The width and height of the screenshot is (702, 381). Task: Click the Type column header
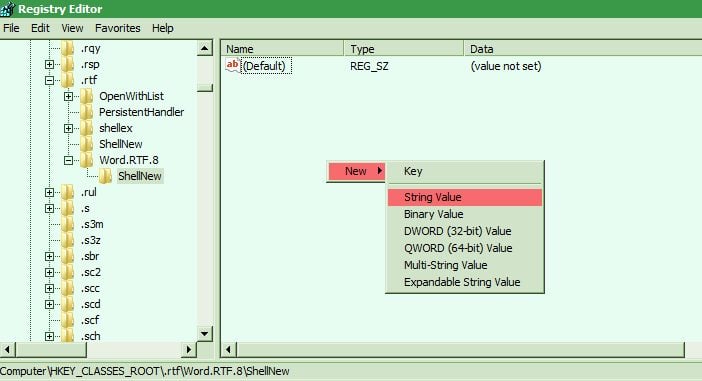pyautogui.click(x=404, y=49)
